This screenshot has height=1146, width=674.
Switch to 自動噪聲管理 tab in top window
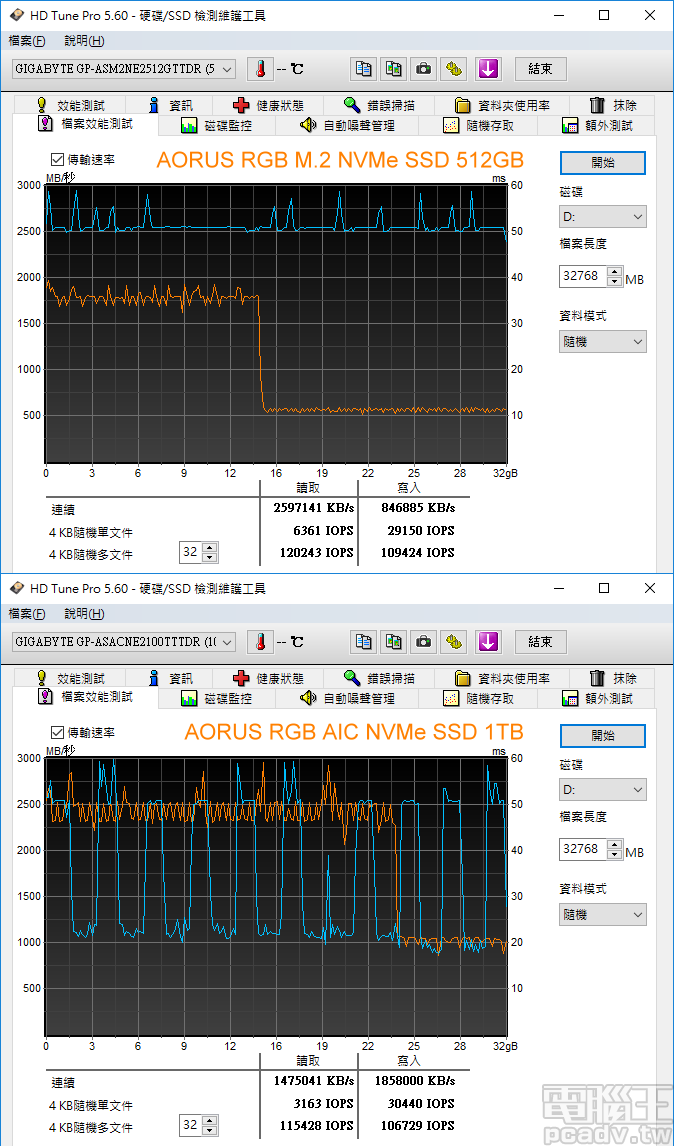tap(348, 126)
